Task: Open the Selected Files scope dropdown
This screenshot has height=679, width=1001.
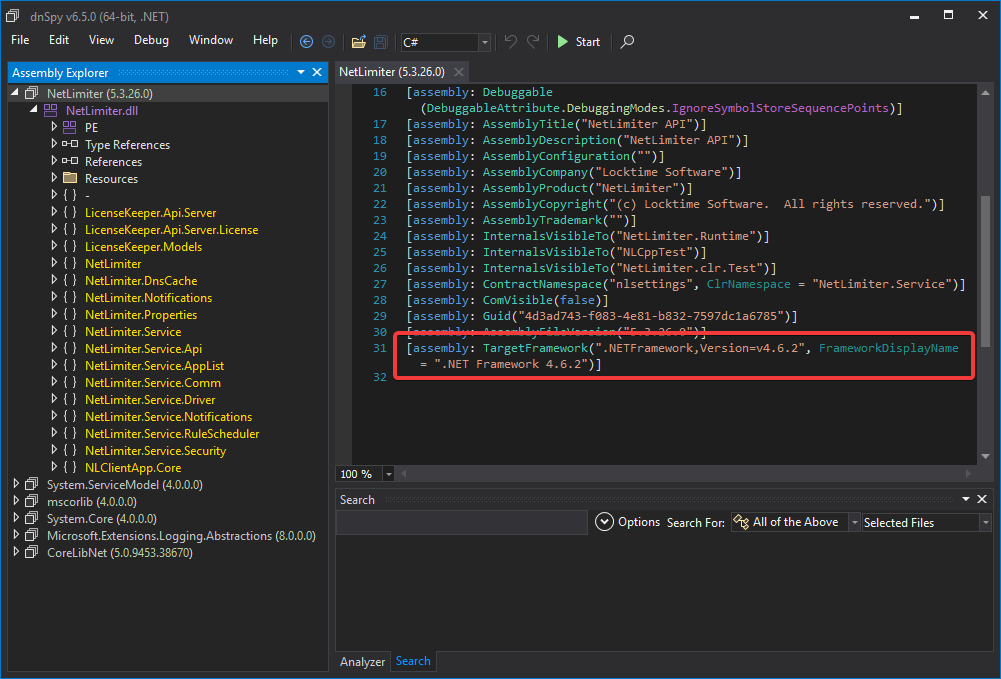Action: [985, 522]
